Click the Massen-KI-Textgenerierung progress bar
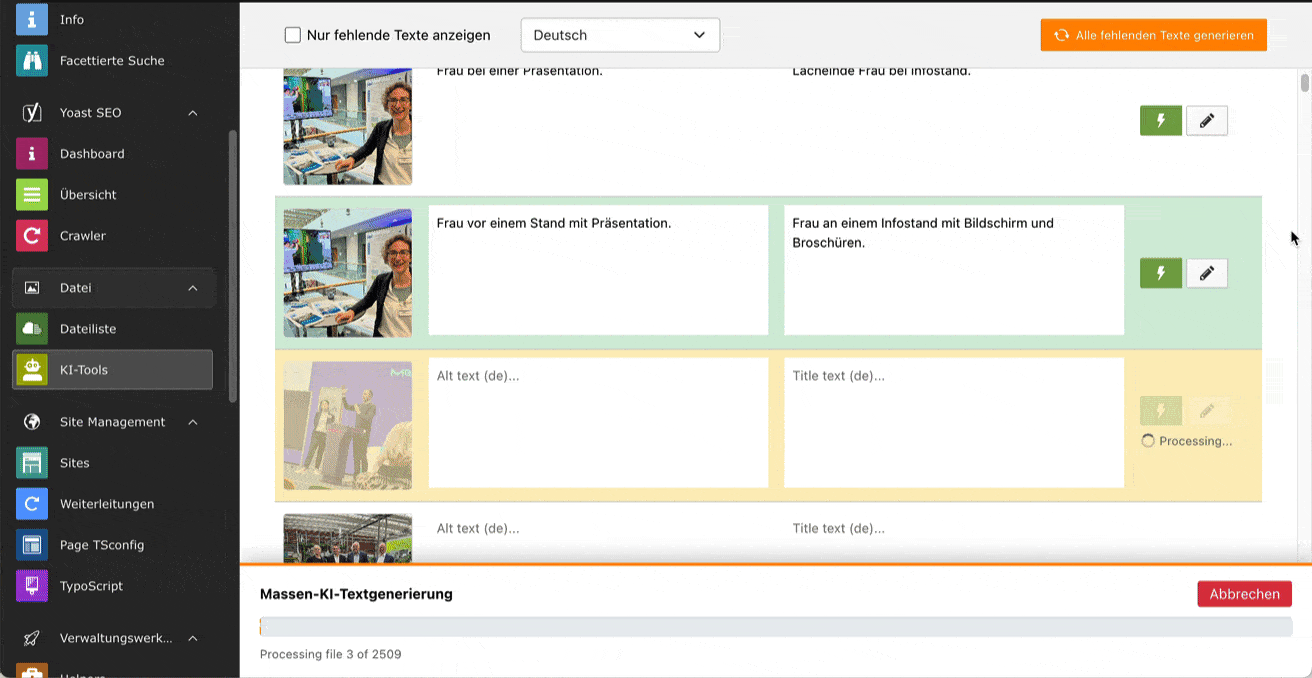The width and height of the screenshot is (1312, 678). 776,626
